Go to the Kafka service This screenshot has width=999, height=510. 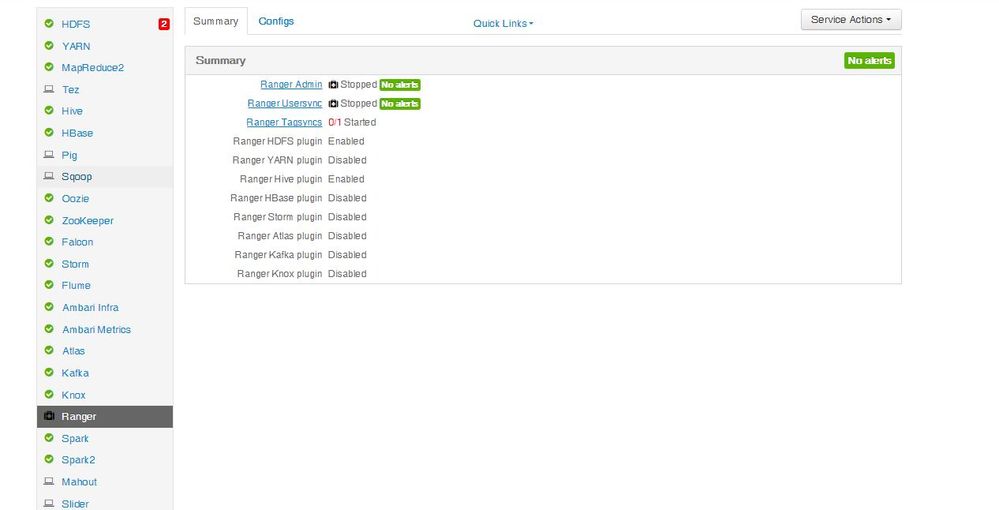click(75, 373)
